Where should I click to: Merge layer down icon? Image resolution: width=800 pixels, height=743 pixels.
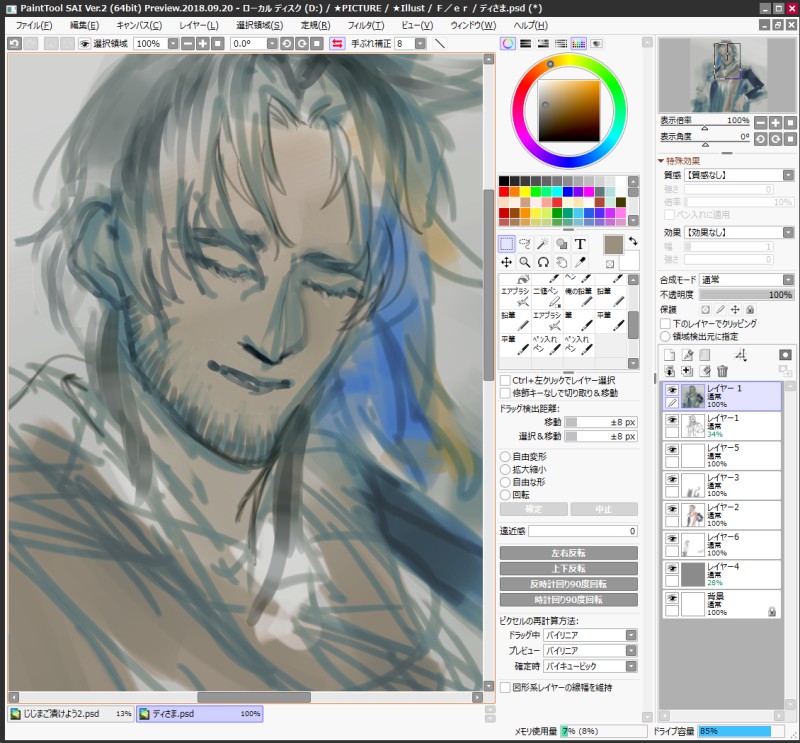pos(669,371)
